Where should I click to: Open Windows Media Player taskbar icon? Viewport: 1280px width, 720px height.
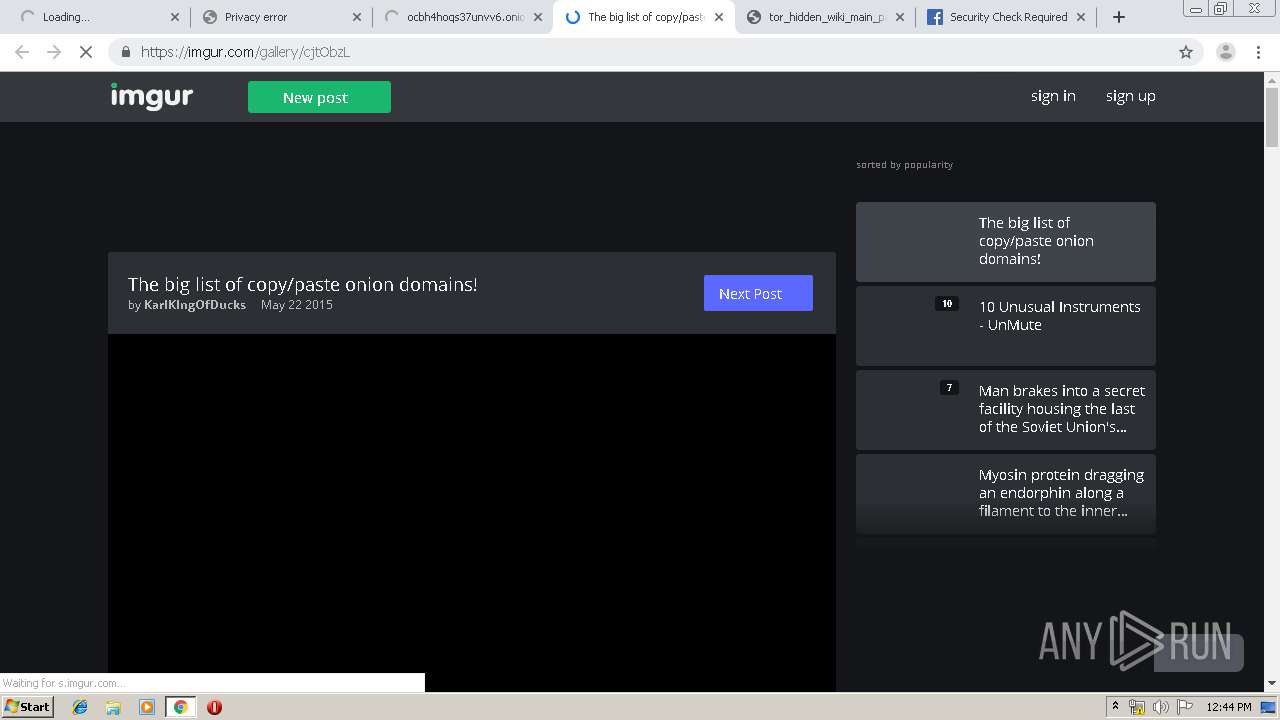tap(146, 707)
